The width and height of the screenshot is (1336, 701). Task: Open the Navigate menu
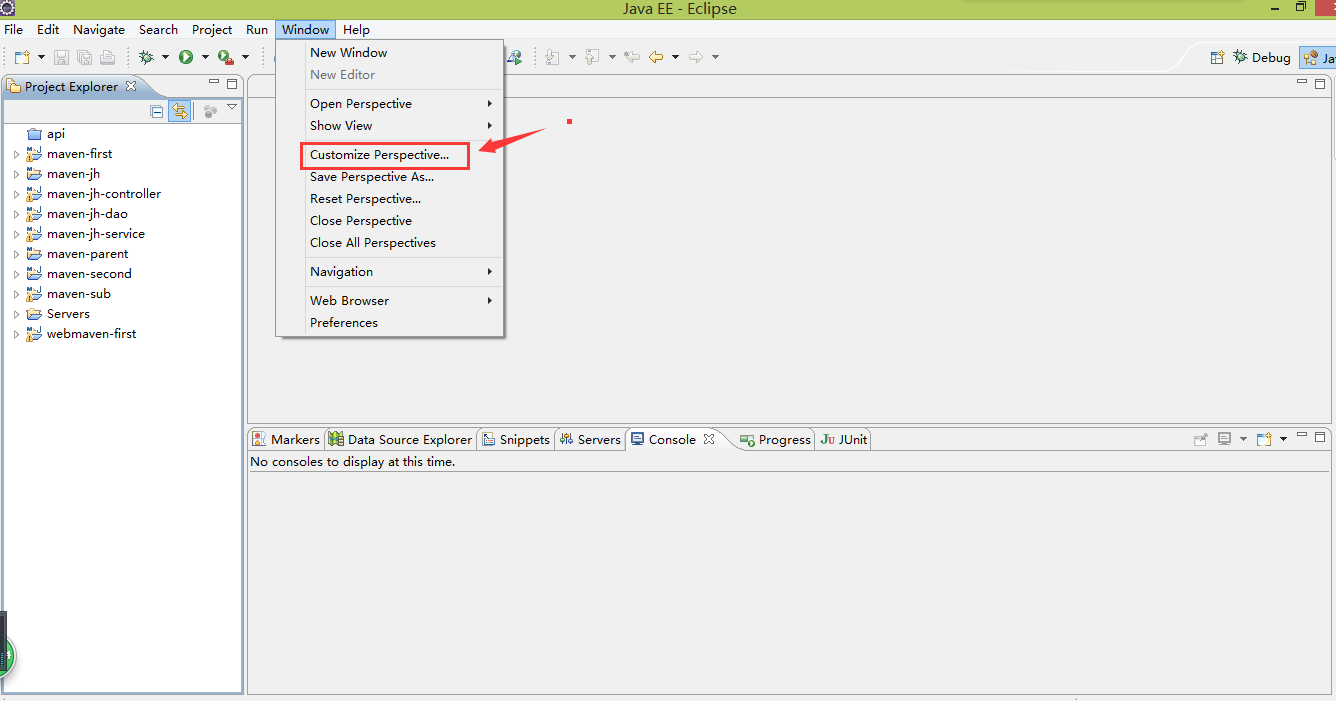[99, 29]
